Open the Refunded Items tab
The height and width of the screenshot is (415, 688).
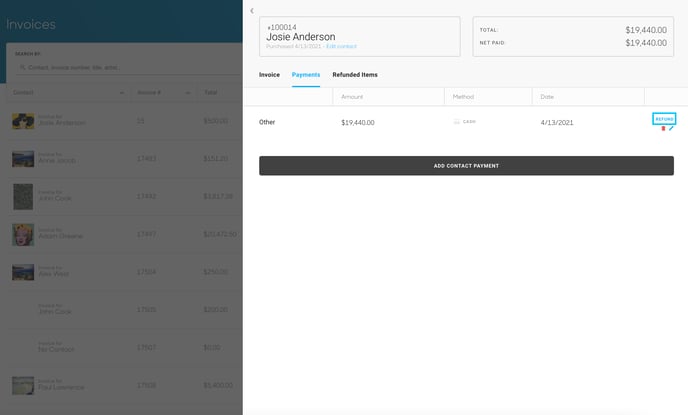(355, 75)
